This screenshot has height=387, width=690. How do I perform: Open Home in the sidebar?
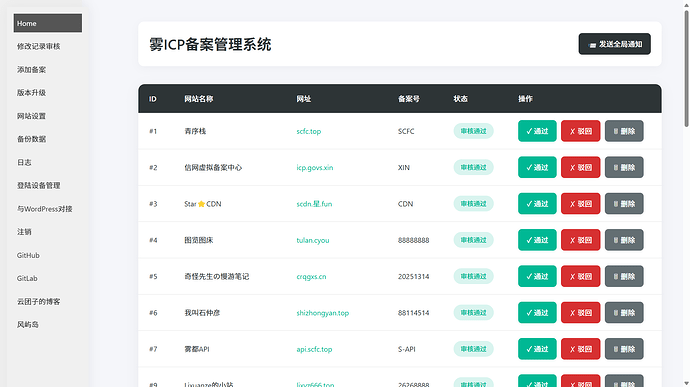tap(48, 23)
